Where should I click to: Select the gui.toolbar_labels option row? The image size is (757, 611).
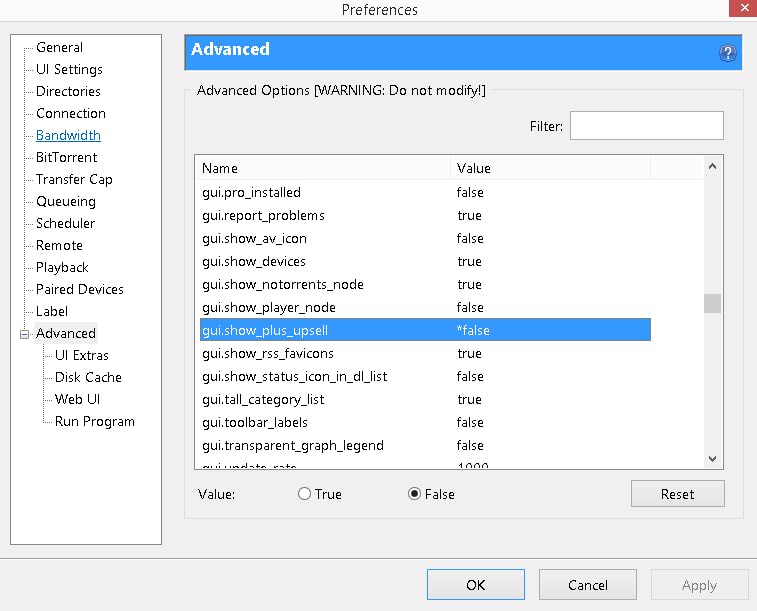[255, 422]
